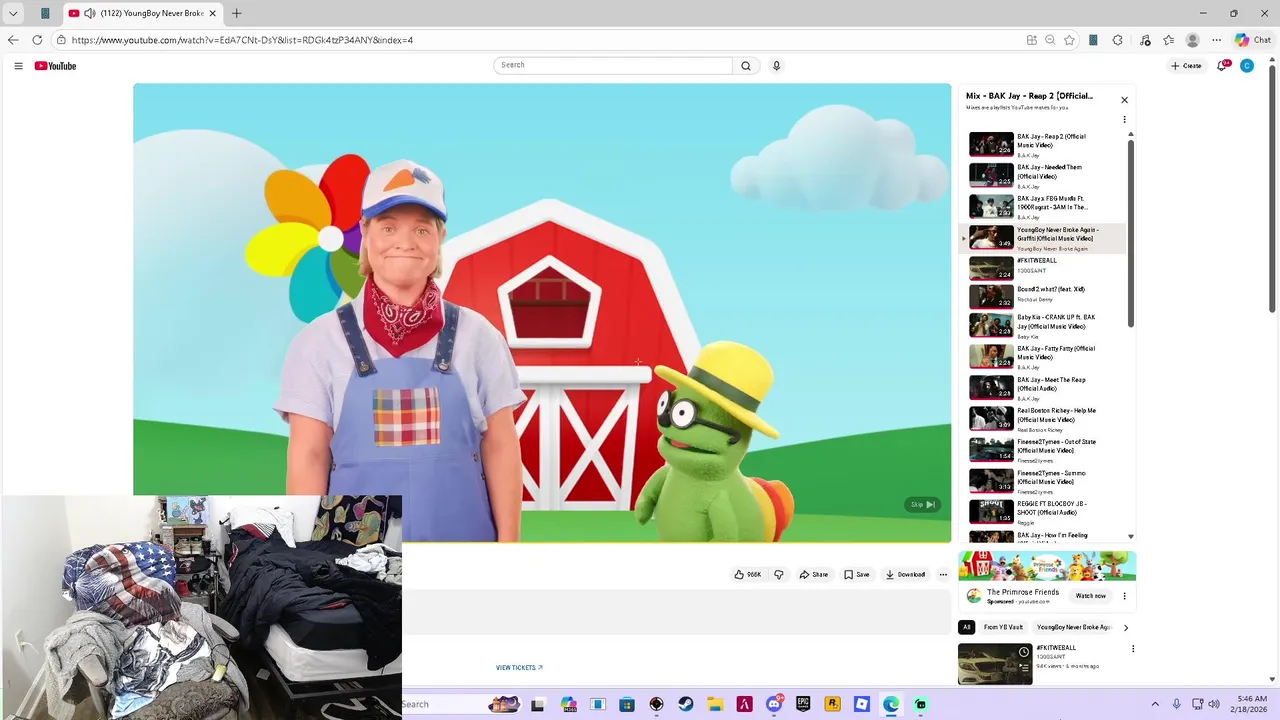Open a new browser tab
This screenshot has height=720, width=1280.
237,13
